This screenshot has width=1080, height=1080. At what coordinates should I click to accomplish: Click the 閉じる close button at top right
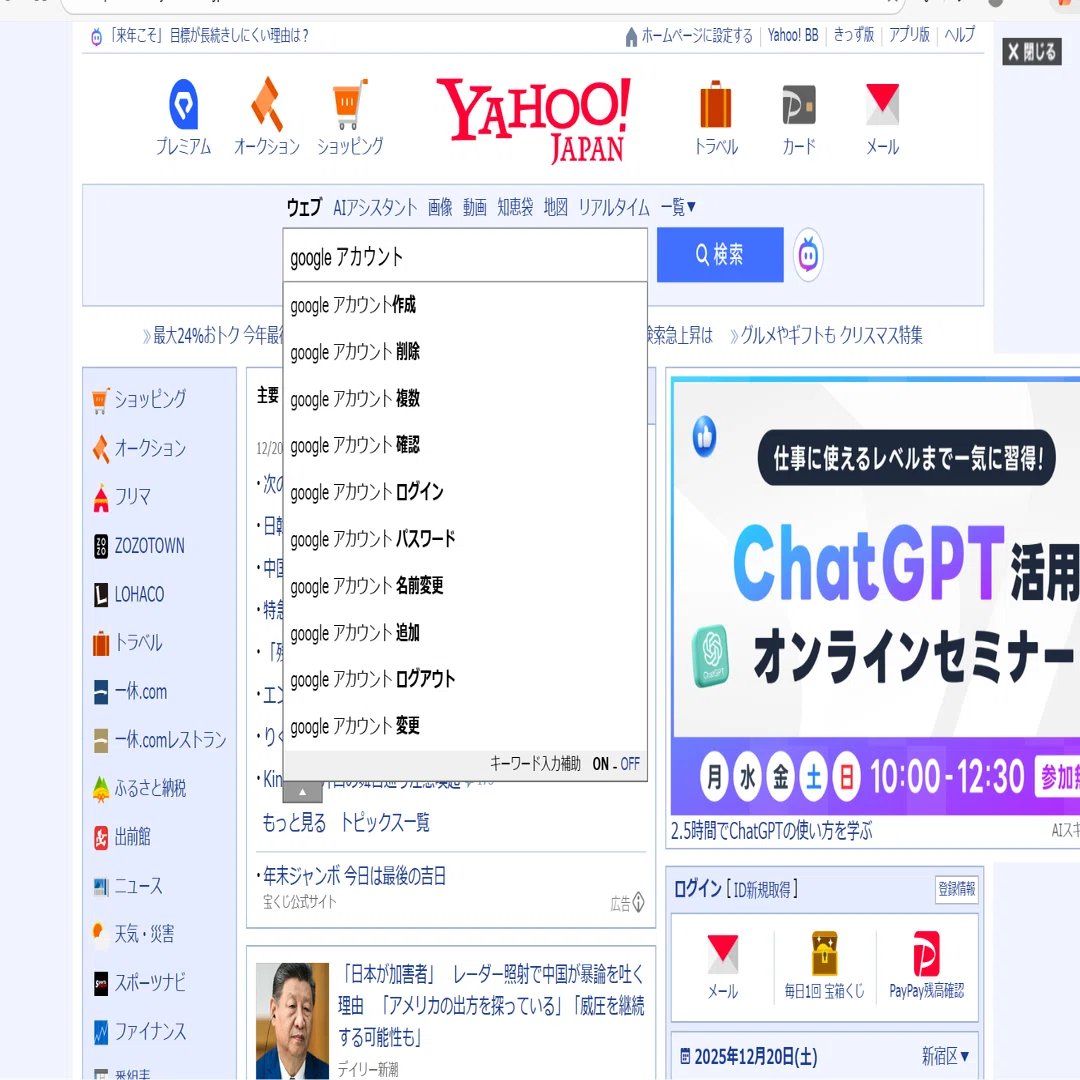tap(1031, 52)
